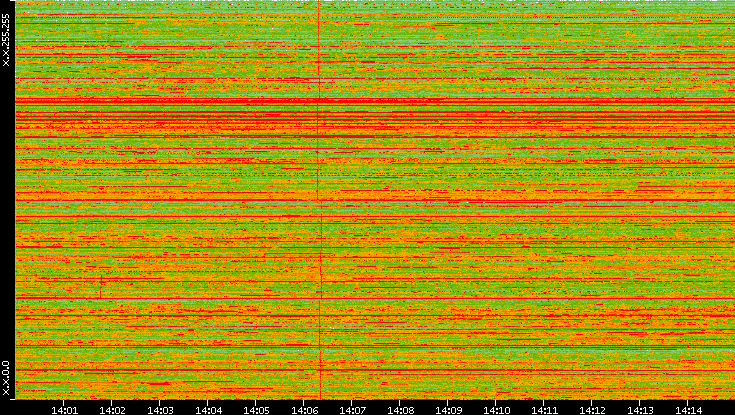Click the 14:02 time axis label
This screenshot has height=415, width=735.
click(112, 411)
